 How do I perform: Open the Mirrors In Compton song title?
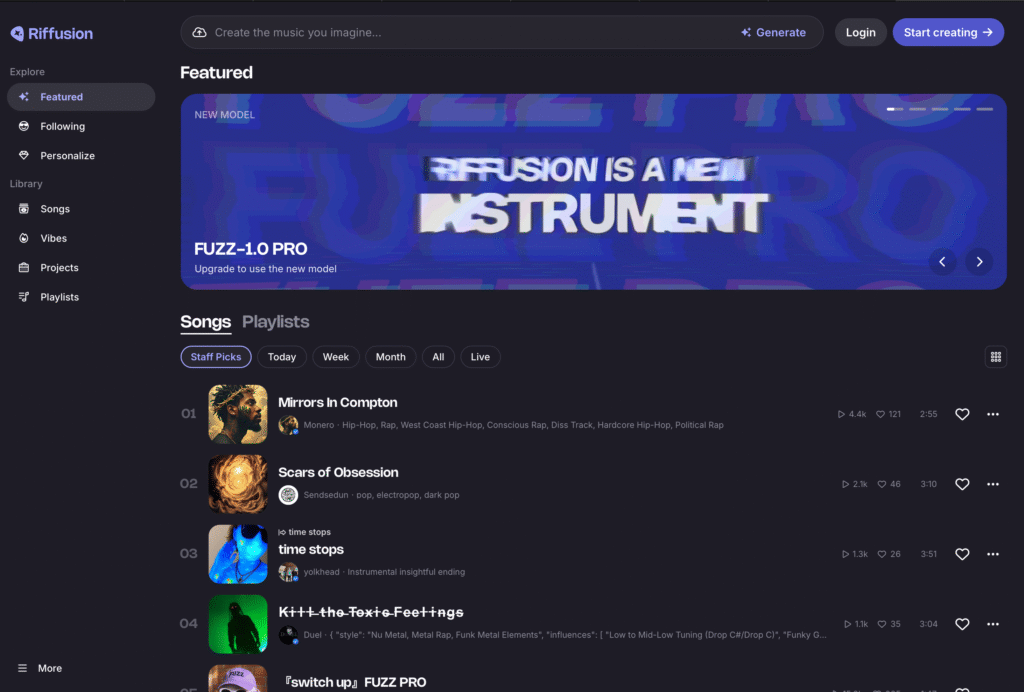click(338, 403)
